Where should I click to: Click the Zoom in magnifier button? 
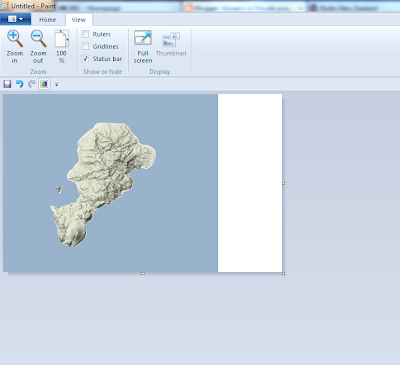(x=15, y=47)
